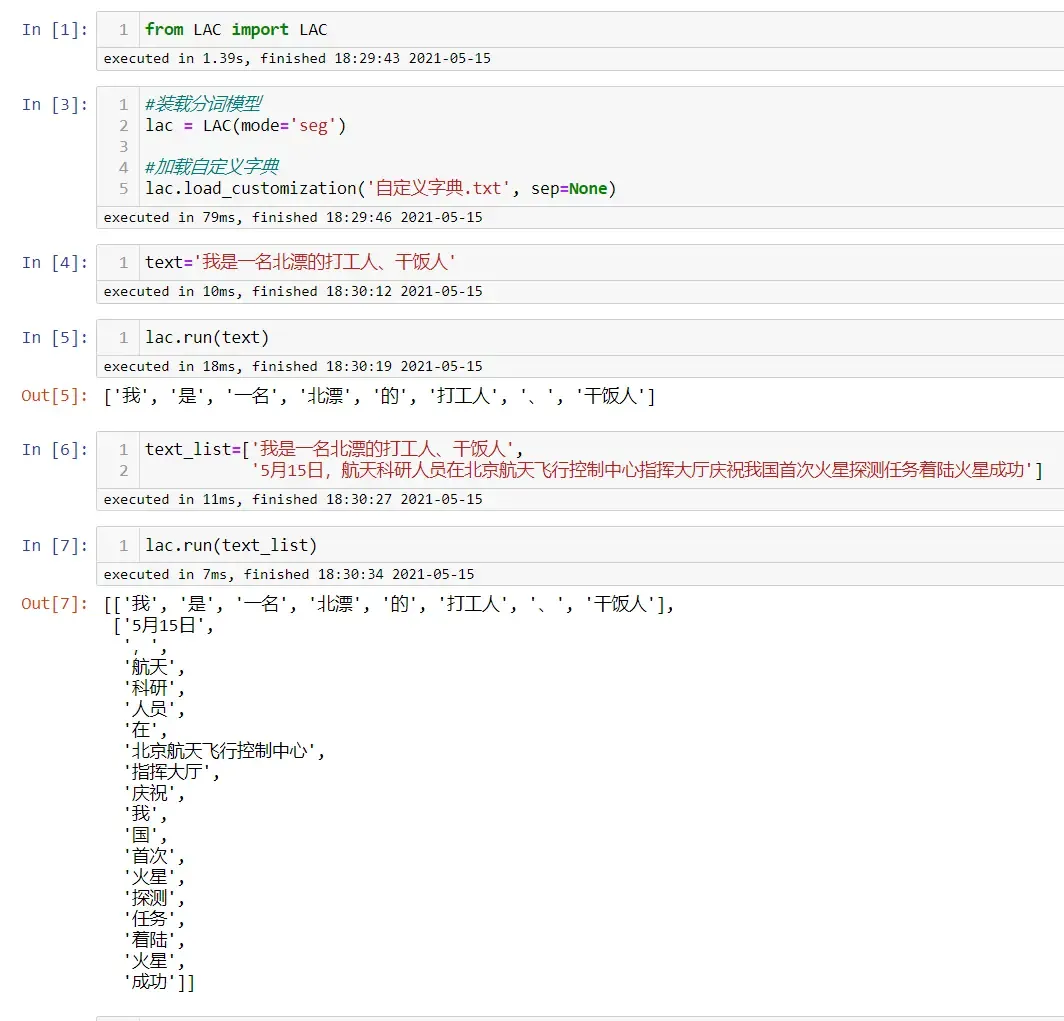Screen dimensions: 1064x1021
Task: Click the Out[5] segmentation result list
Action: (379, 396)
